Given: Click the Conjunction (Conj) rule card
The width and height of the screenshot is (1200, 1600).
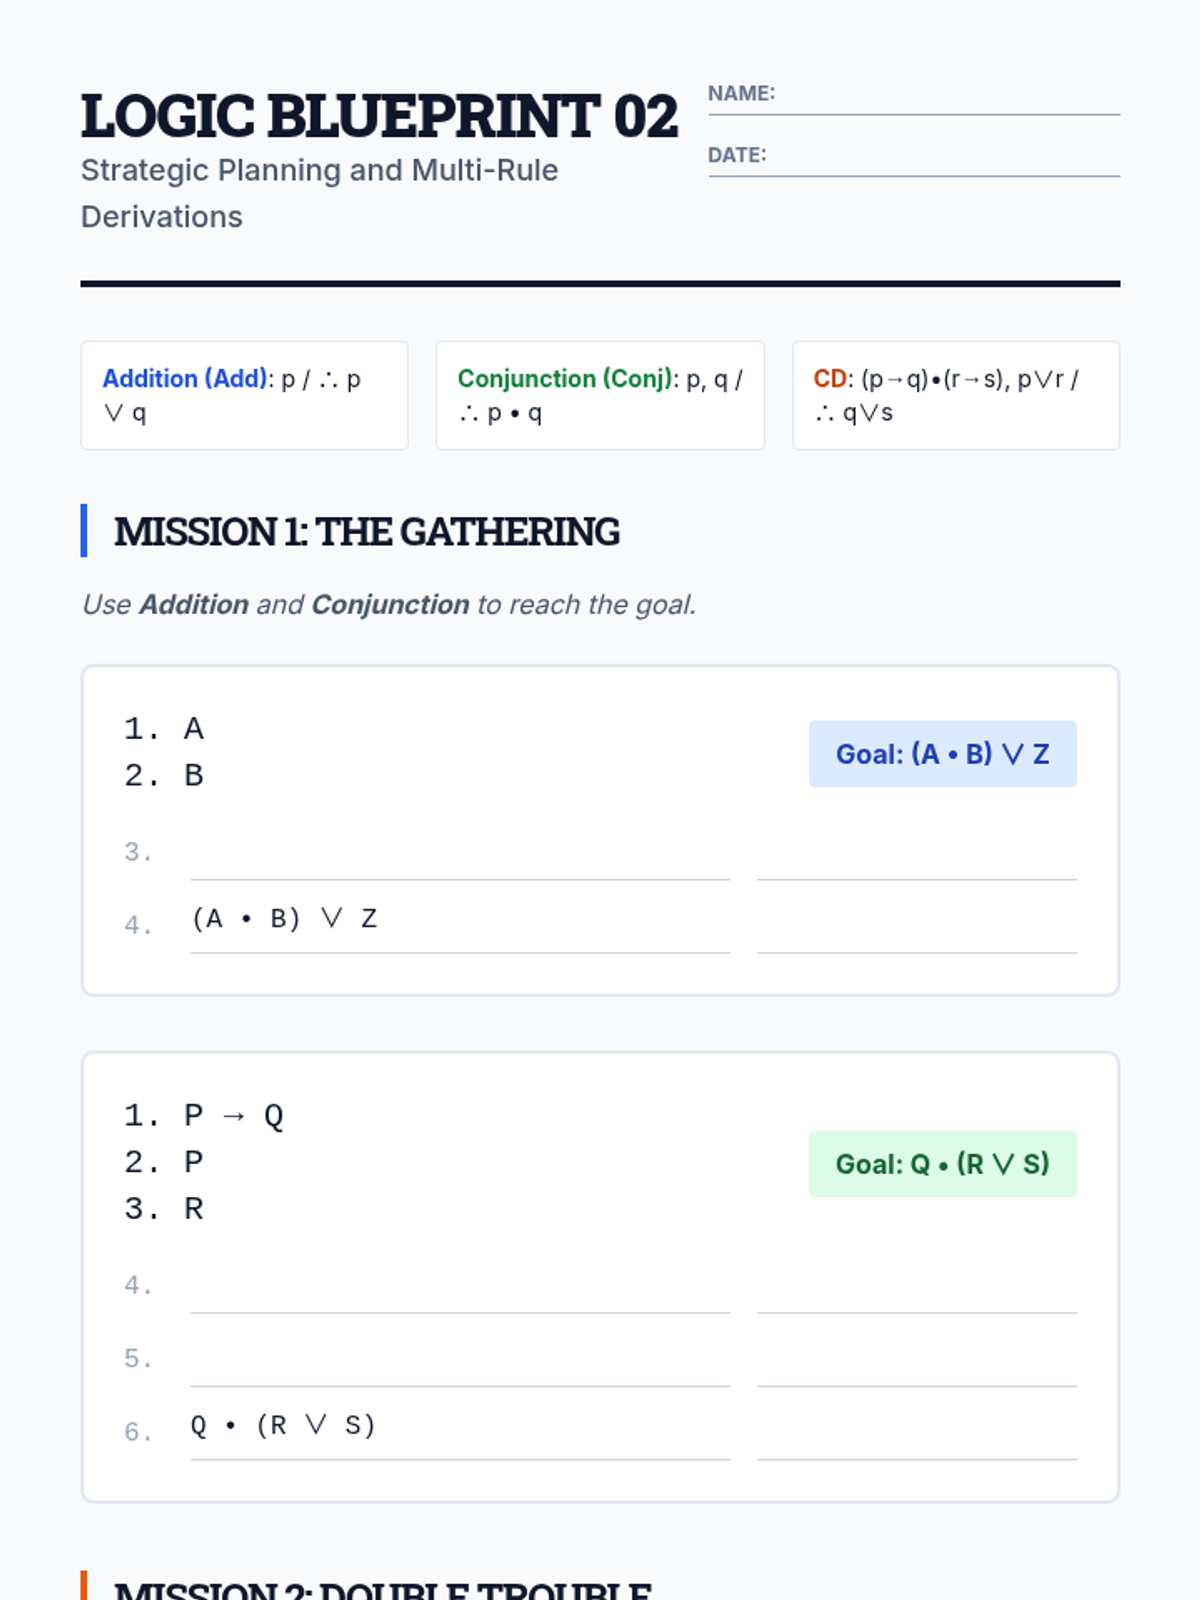Looking at the screenshot, I should [x=600, y=395].
